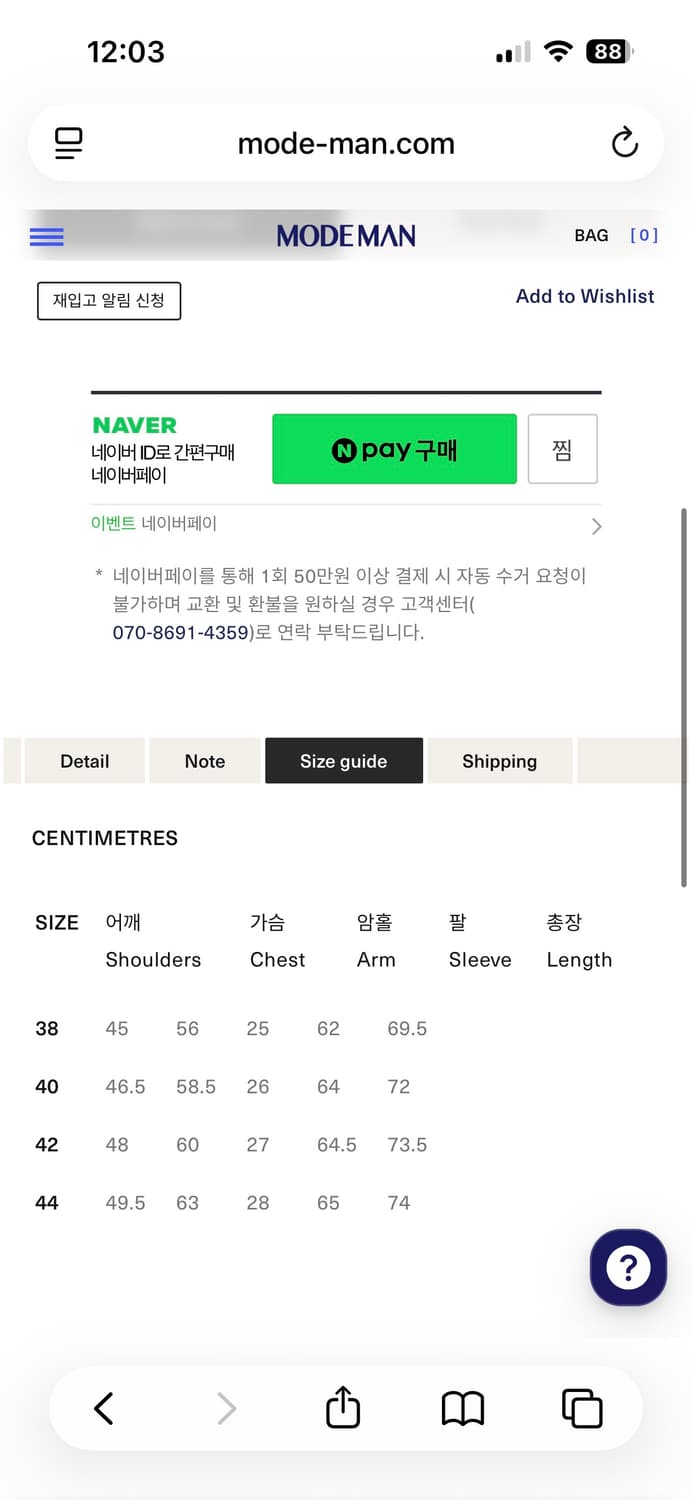Viewport: 692px width, 1500px height.
Task: Switch to the Detail tab
Action: [x=84, y=761]
